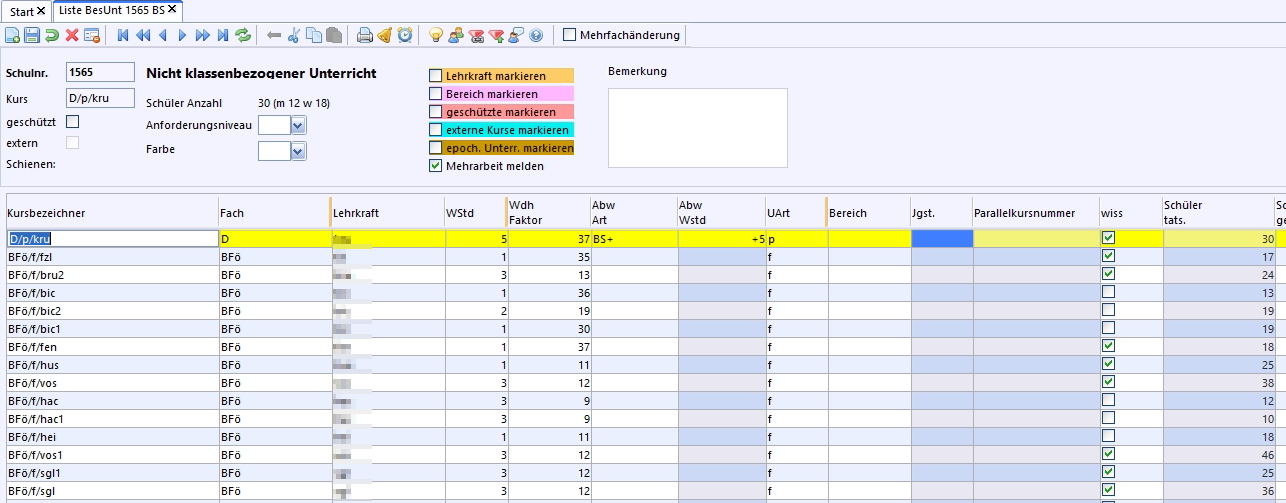Viewport: 1286px width, 503px height.
Task: Check externe Kurse markieren
Action: pyautogui.click(x=435, y=130)
